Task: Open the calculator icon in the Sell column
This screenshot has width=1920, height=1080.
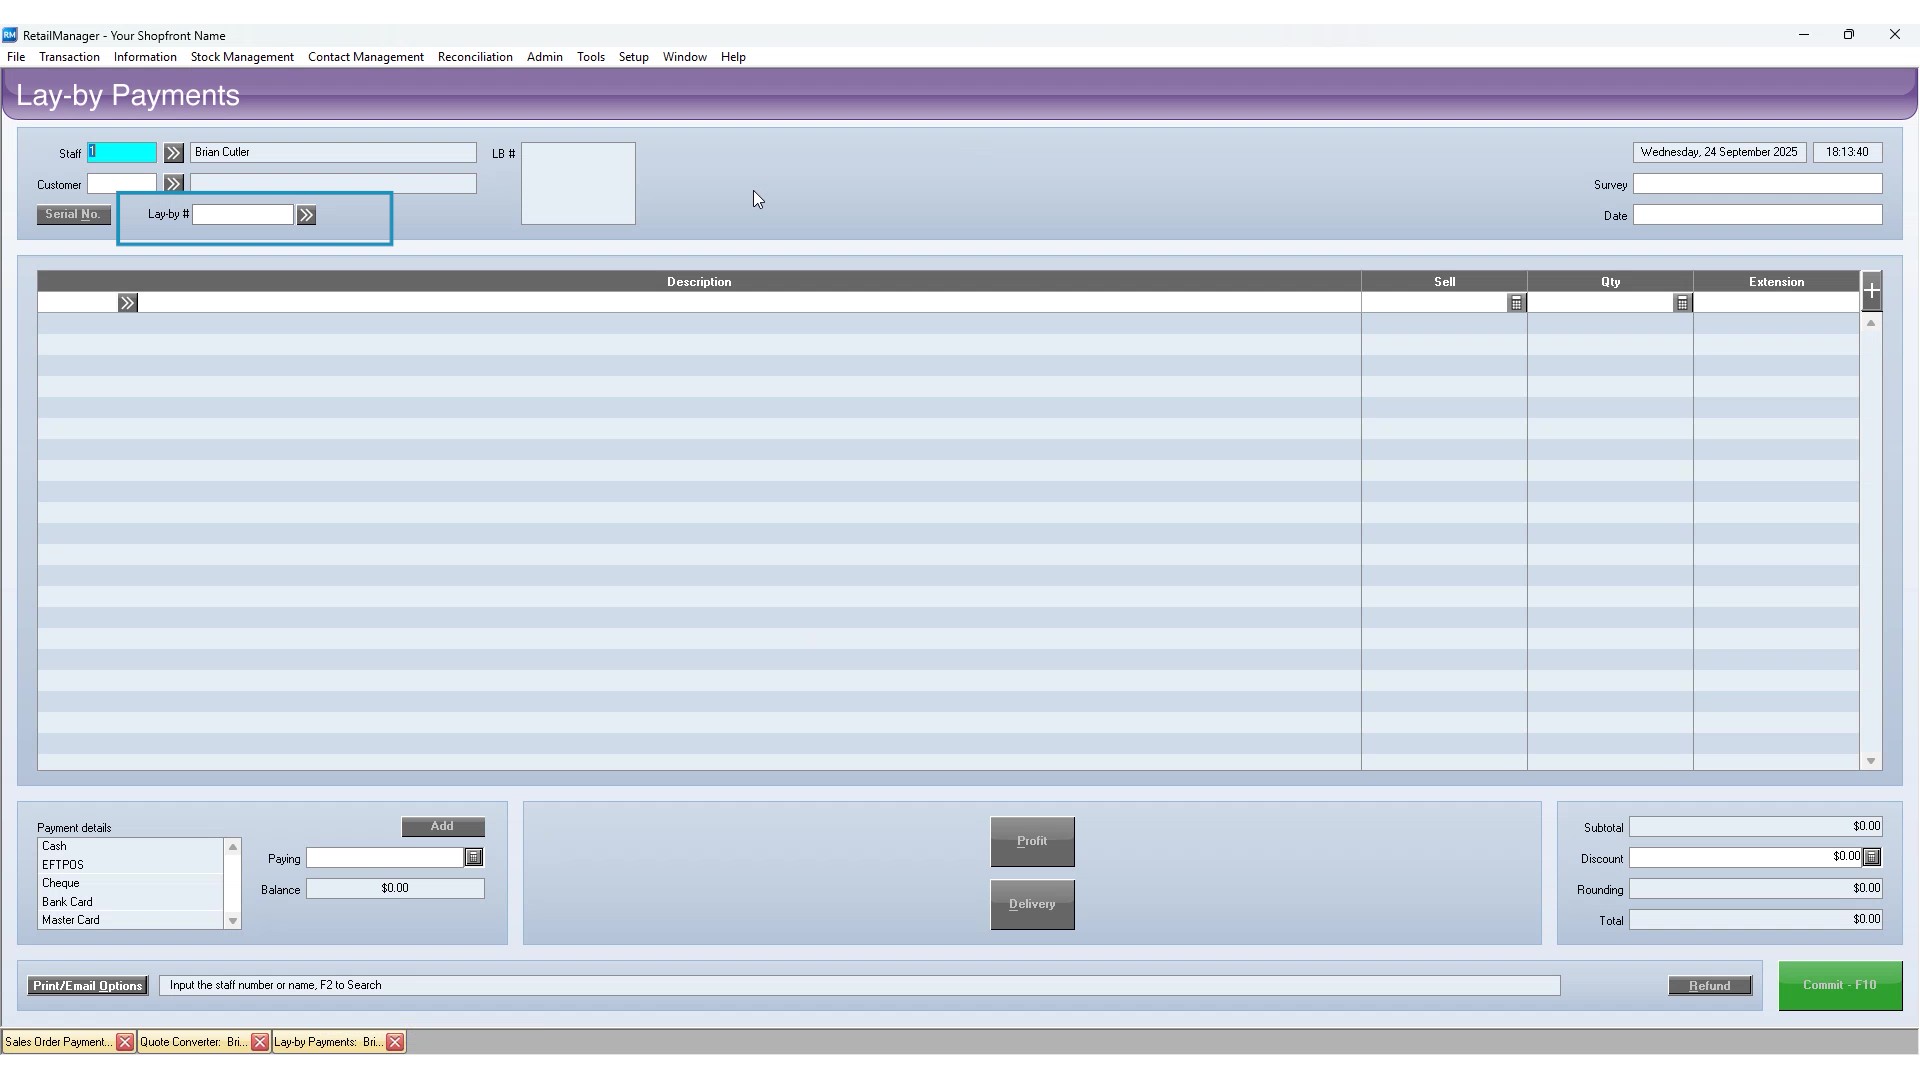Action: (x=1516, y=302)
